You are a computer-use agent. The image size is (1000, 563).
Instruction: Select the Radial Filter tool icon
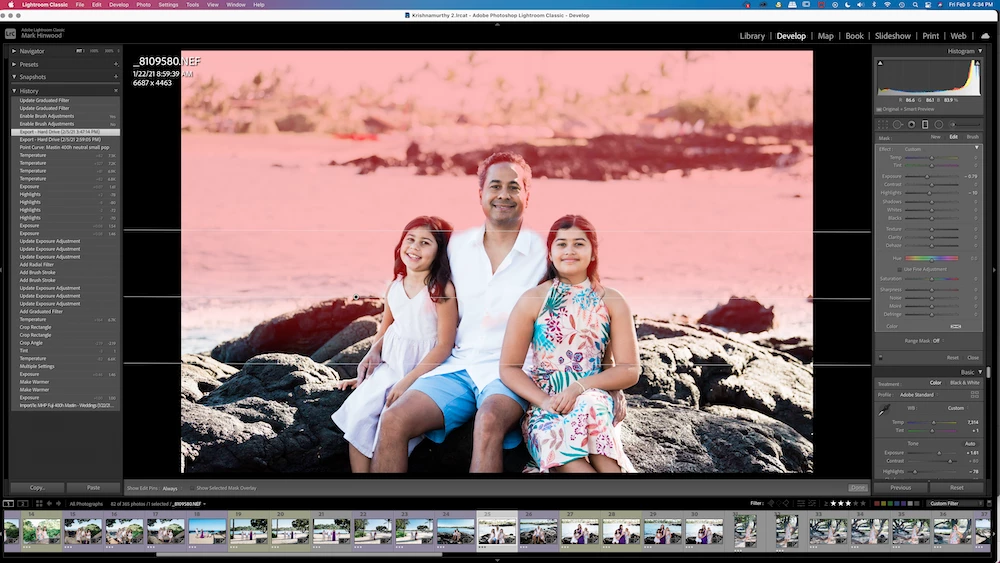pos(939,124)
